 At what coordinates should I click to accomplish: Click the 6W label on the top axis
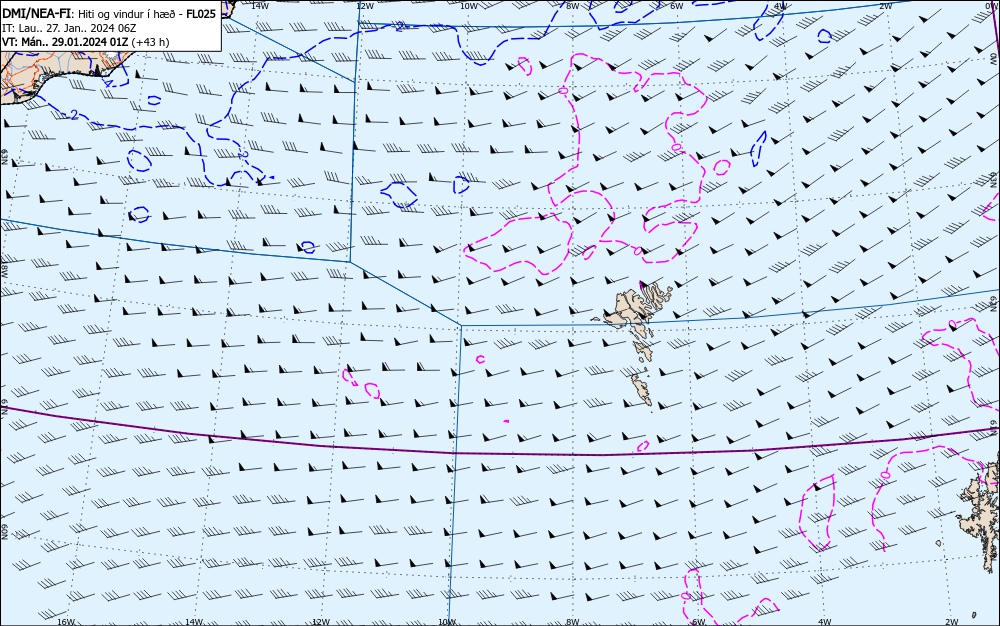pos(677,6)
